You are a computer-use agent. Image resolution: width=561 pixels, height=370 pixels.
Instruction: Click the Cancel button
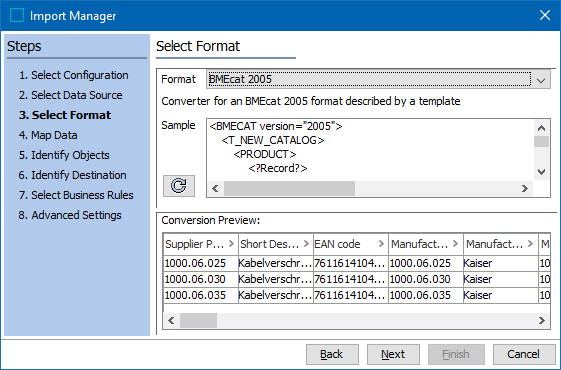523,354
